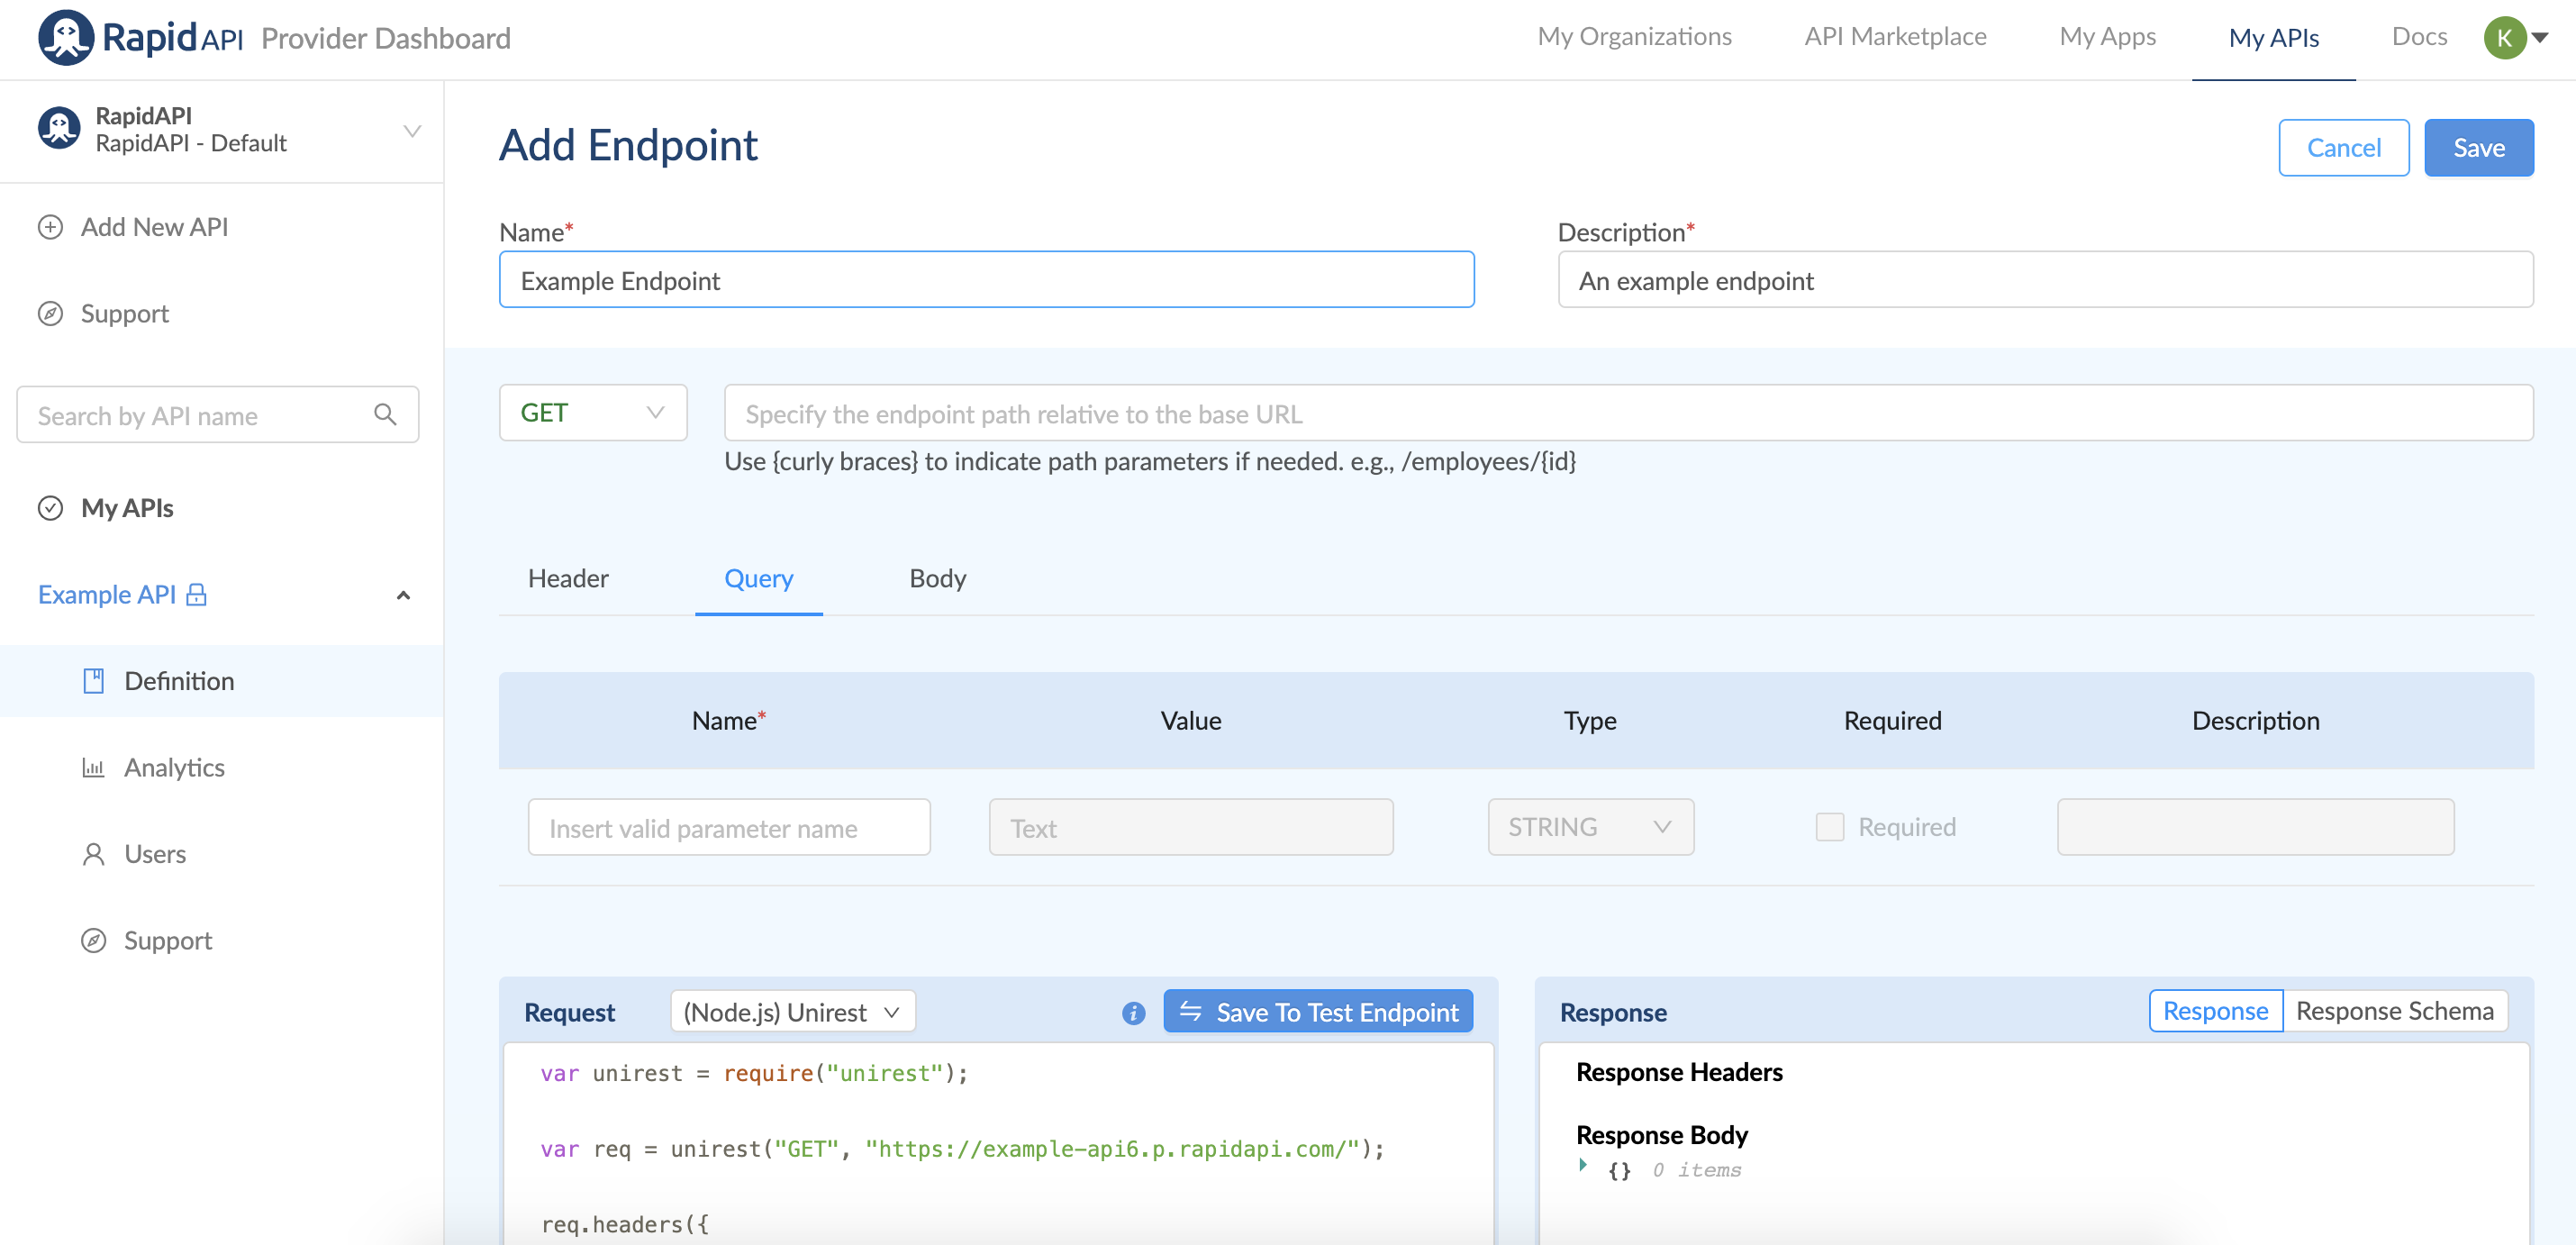Open Users via its person icon
Screen dimensions: 2576x1245
pyautogui.click(x=93, y=854)
